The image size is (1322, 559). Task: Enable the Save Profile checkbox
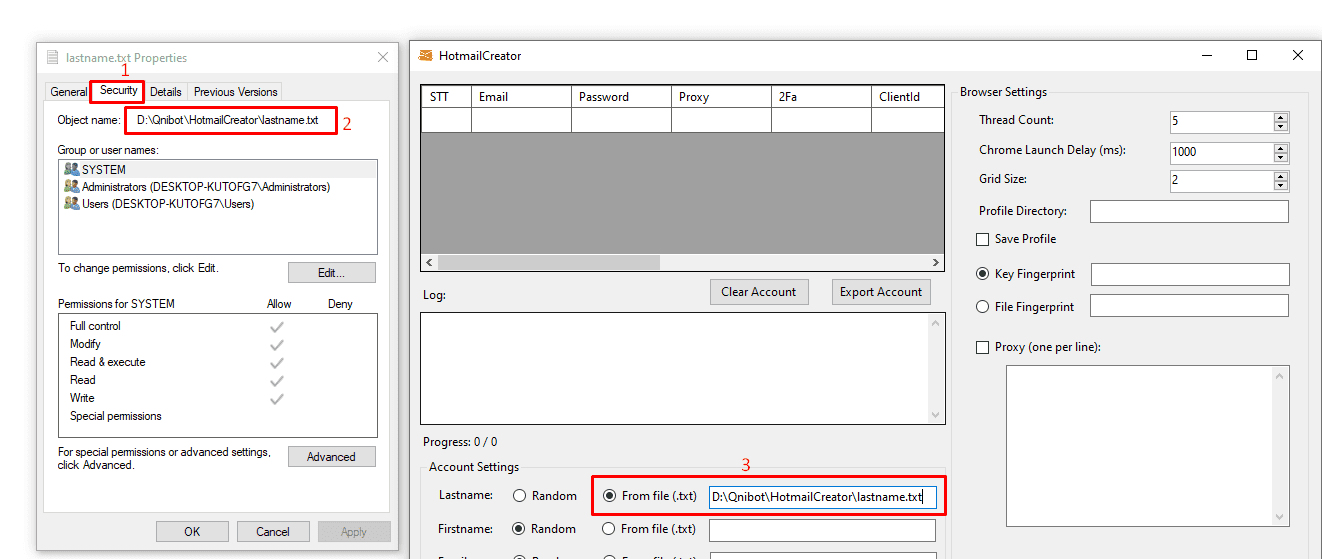[1016, 239]
